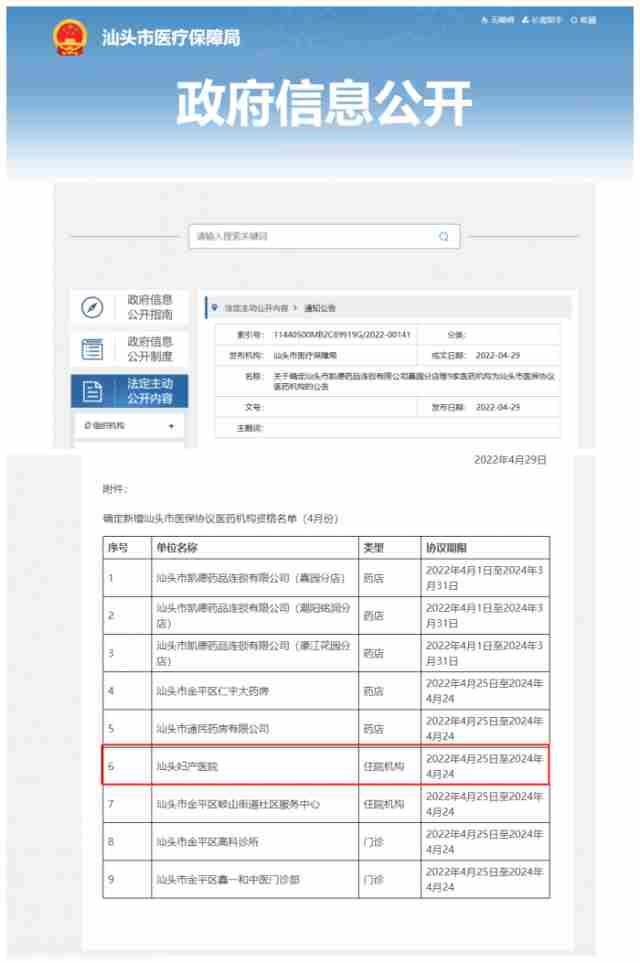
Task: Click the 法定主动公开内容 breadcrumb link
Action: [256, 308]
